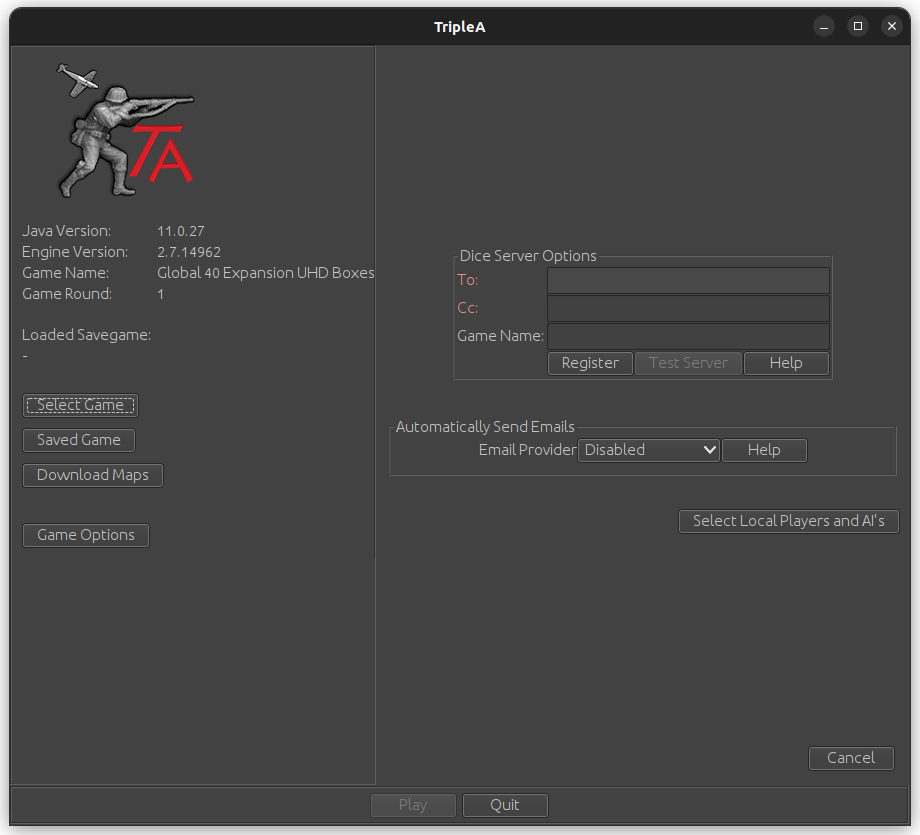
Task: Click the Game Round value 1
Action: (x=160, y=294)
